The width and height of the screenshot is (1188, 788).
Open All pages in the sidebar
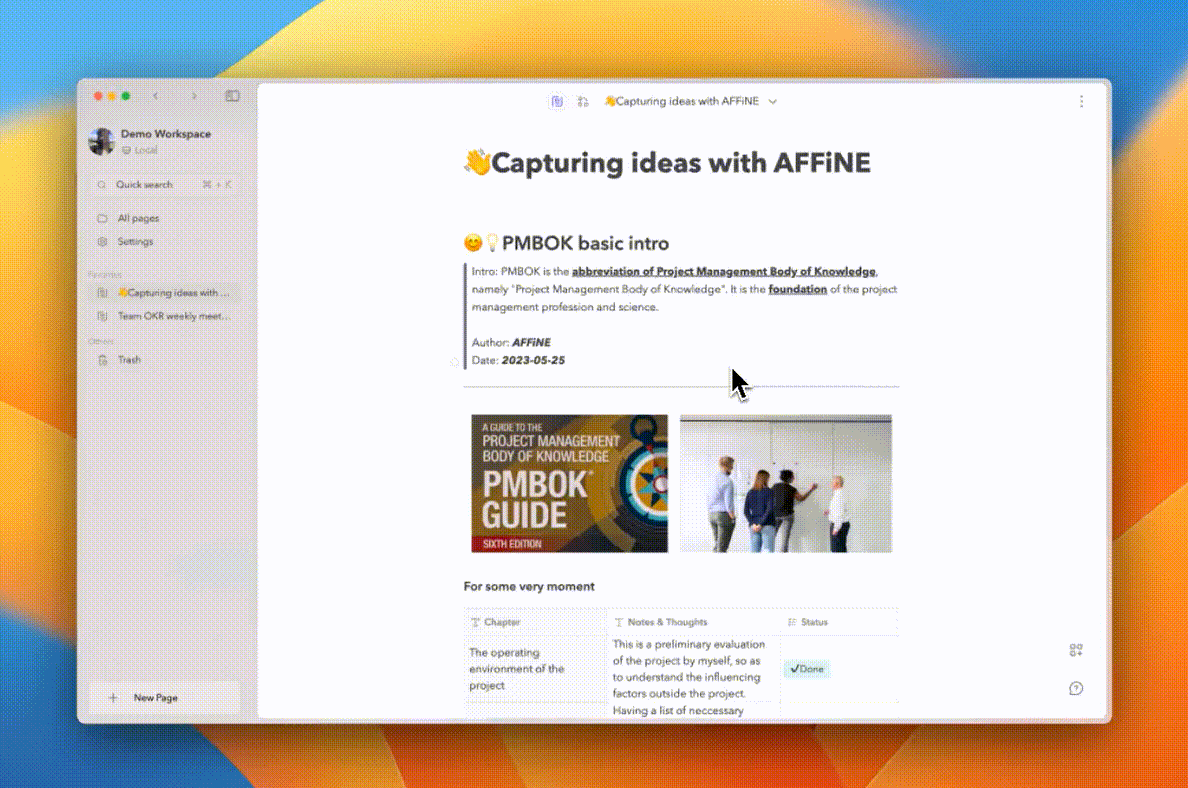(164, 218)
